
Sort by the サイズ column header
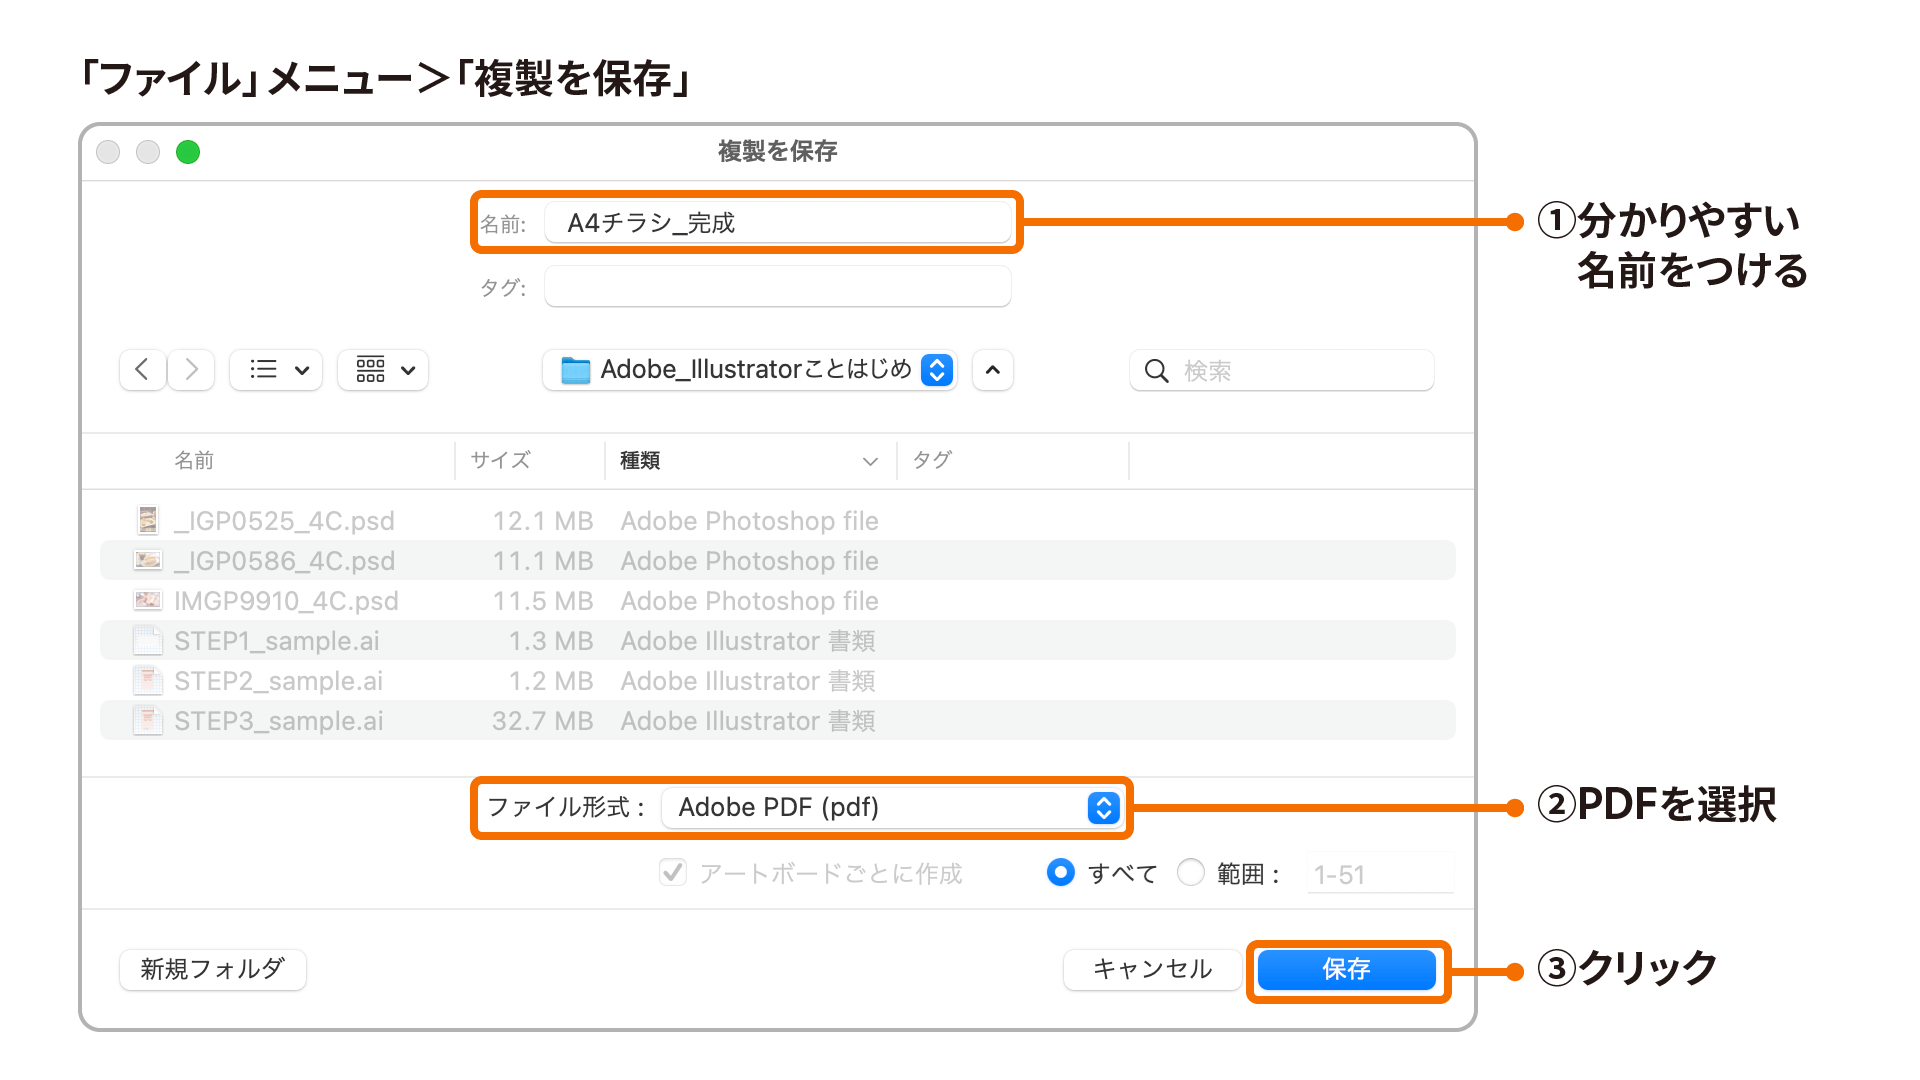pos(500,460)
